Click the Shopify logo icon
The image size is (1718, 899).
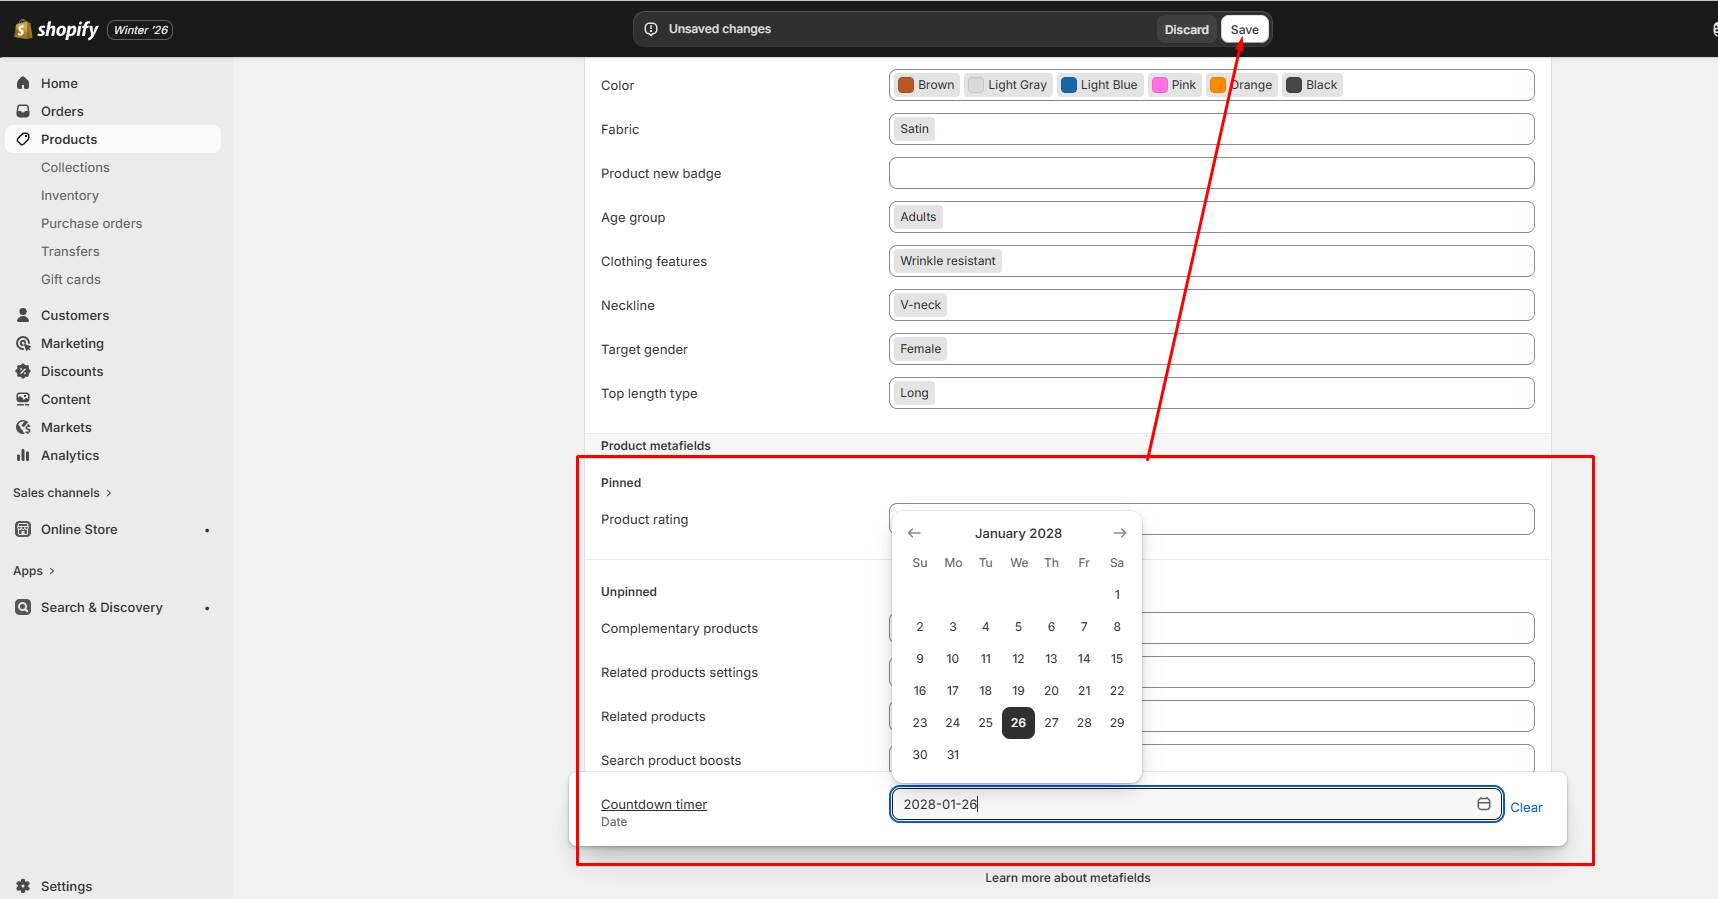pos(23,29)
